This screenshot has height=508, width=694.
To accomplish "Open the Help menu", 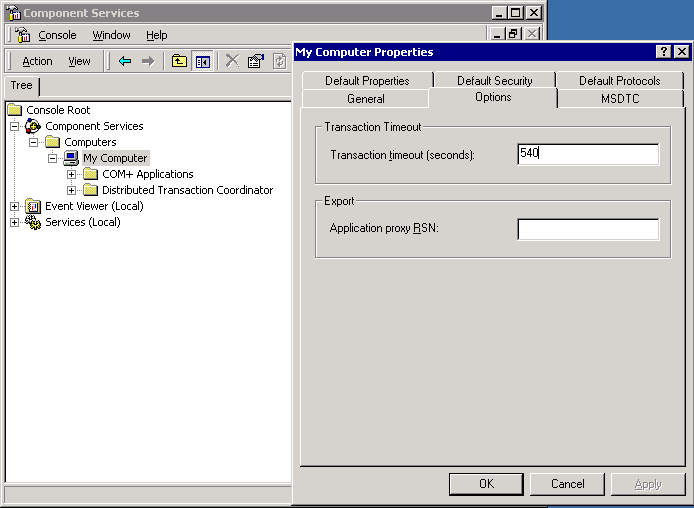I will (157, 35).
